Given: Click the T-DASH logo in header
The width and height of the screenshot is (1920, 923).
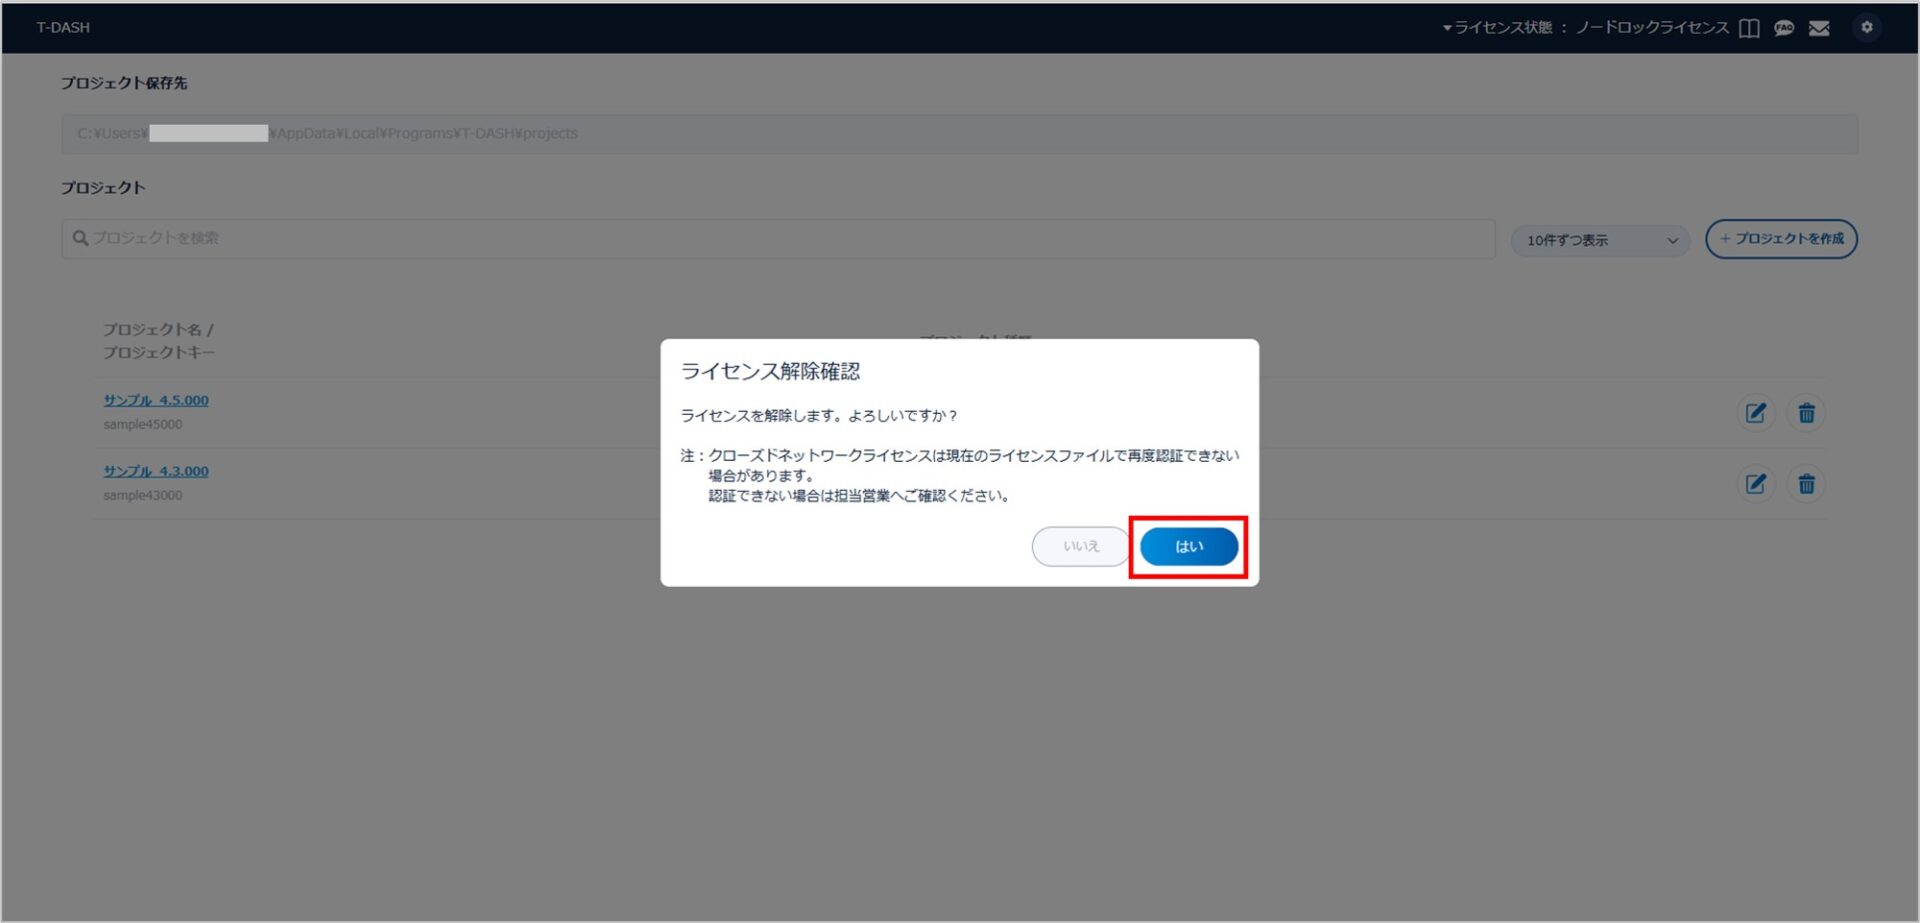Looking at the screenshot, I should pyautogui.click(x=63, y=28).
